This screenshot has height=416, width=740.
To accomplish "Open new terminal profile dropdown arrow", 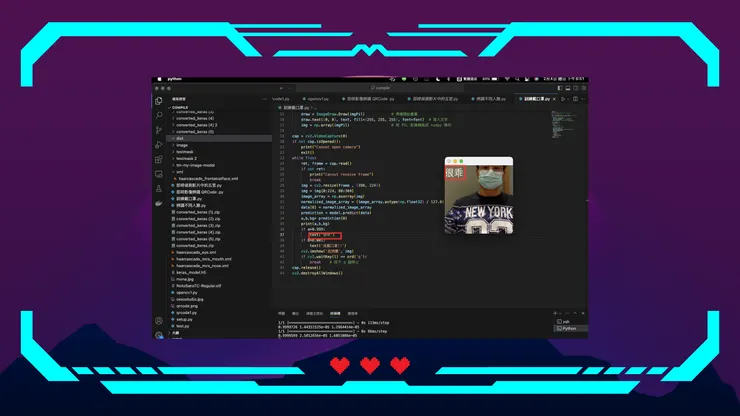I will click(560, 313).
